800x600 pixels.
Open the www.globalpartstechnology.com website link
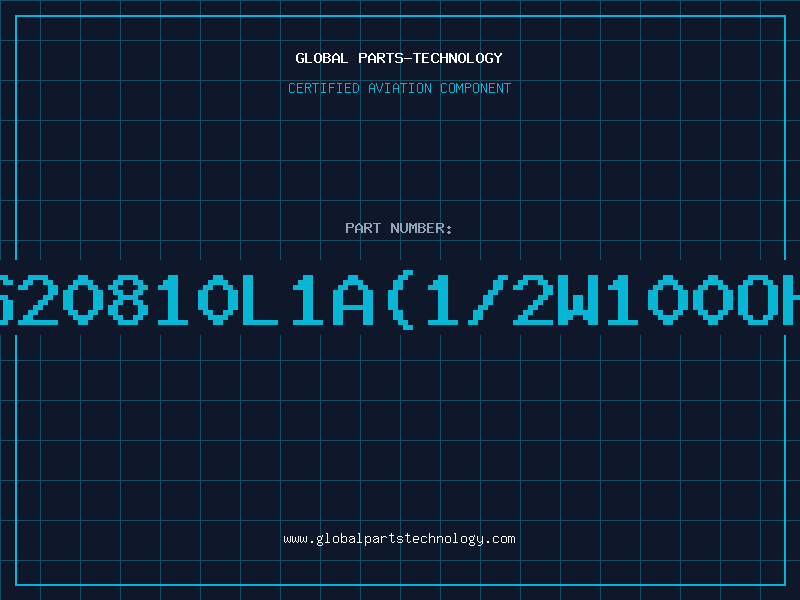pos(399,539)
